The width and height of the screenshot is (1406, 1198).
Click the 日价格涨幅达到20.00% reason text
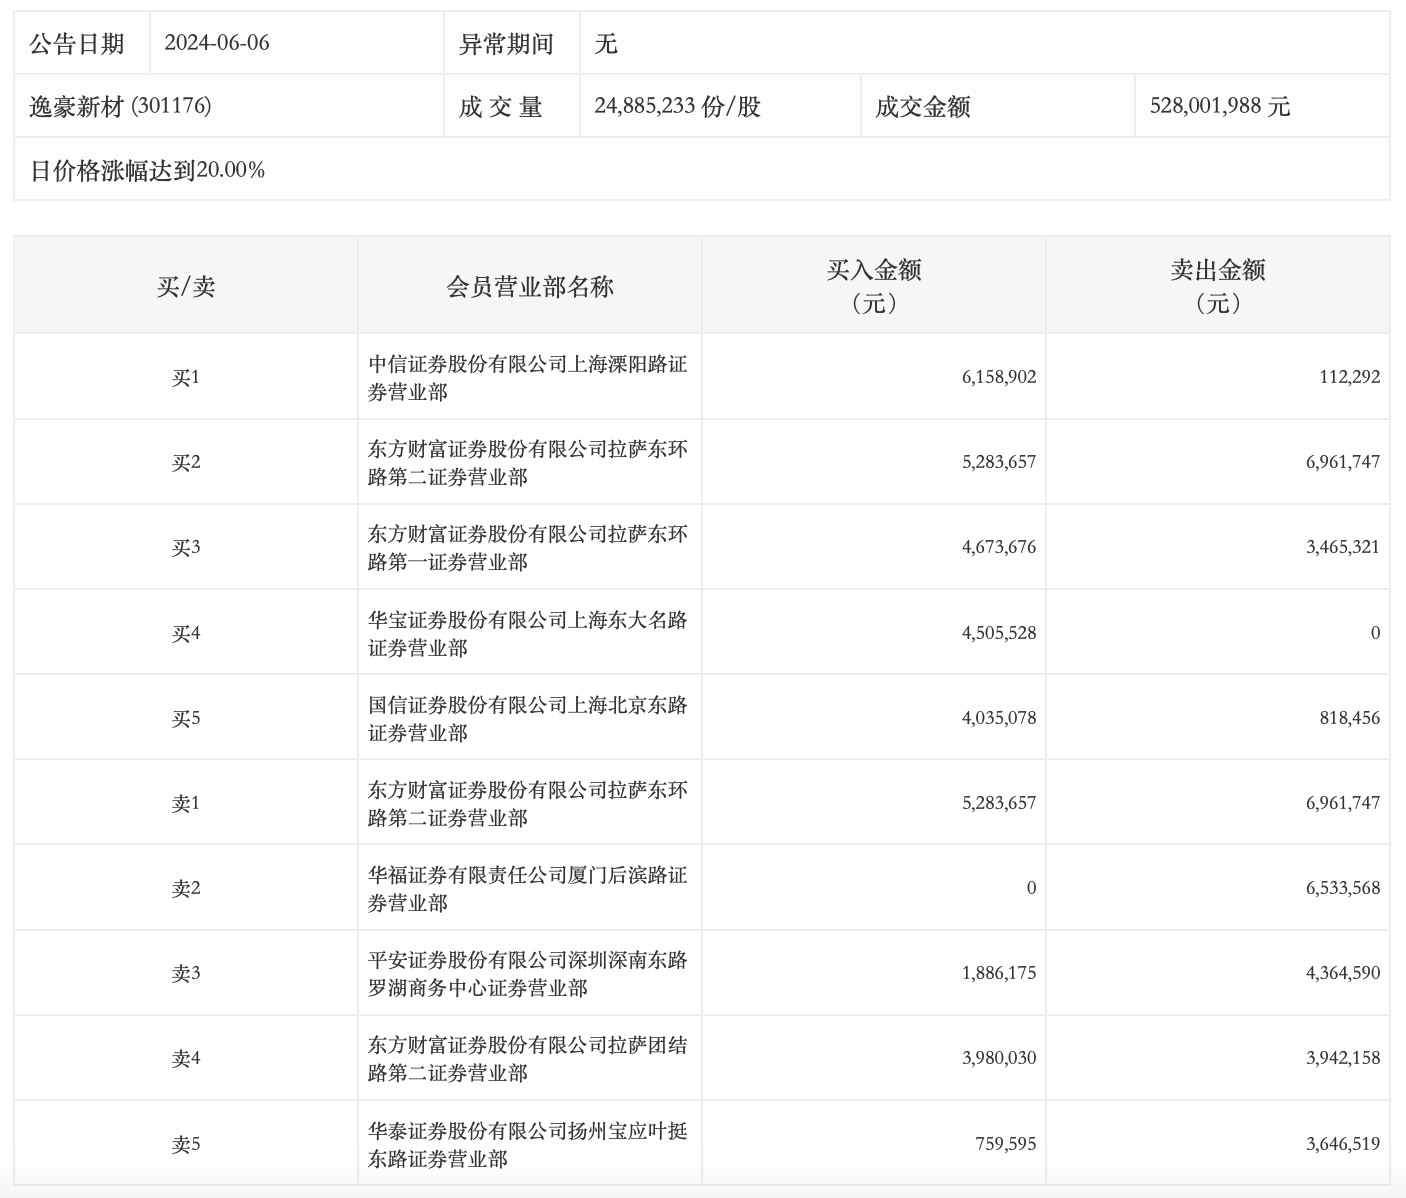147,170
